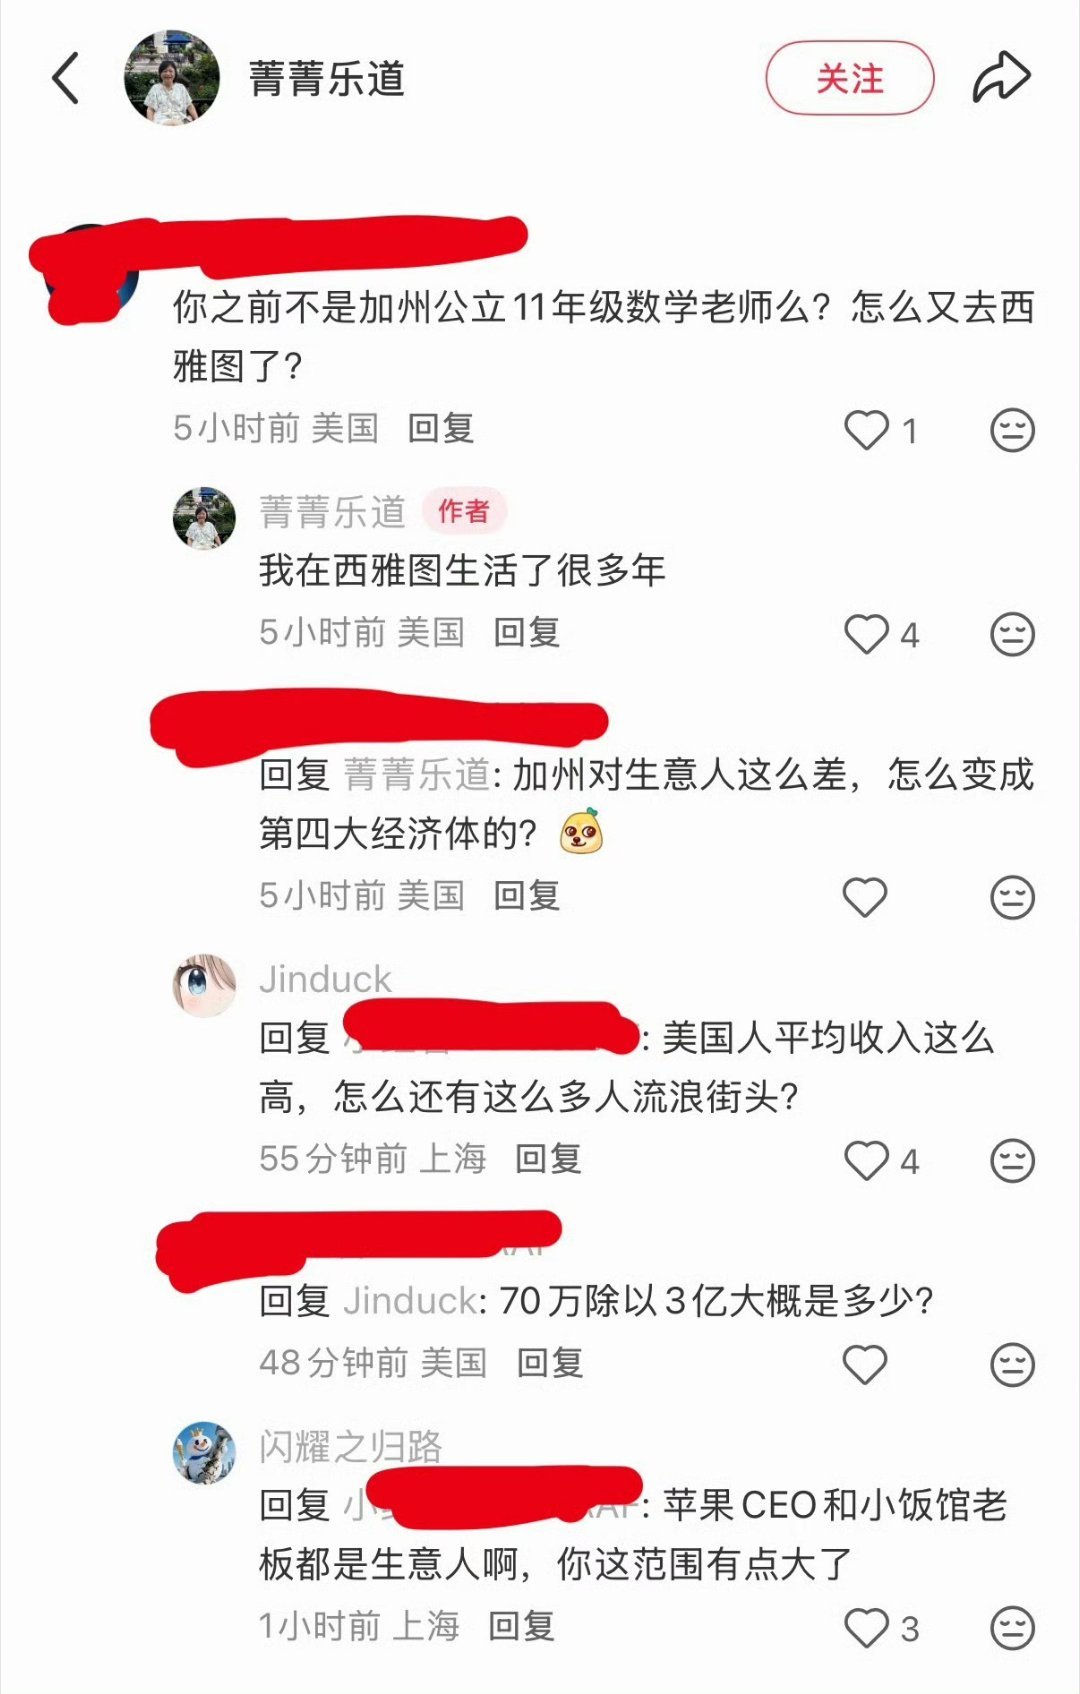
Task: Open the emoji reaction on 闪耀之归路's comment
Action: click(x=1012, y=1627)
